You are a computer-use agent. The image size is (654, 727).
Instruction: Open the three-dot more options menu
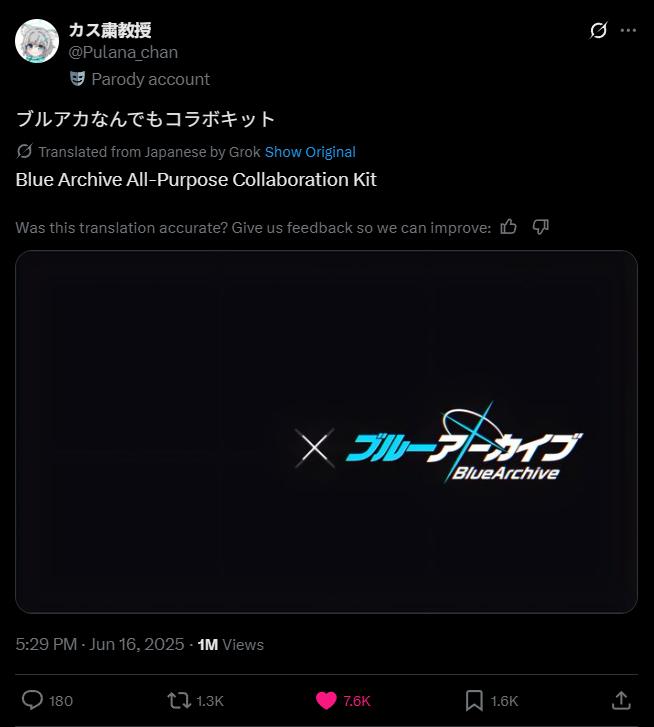[628, 31]
